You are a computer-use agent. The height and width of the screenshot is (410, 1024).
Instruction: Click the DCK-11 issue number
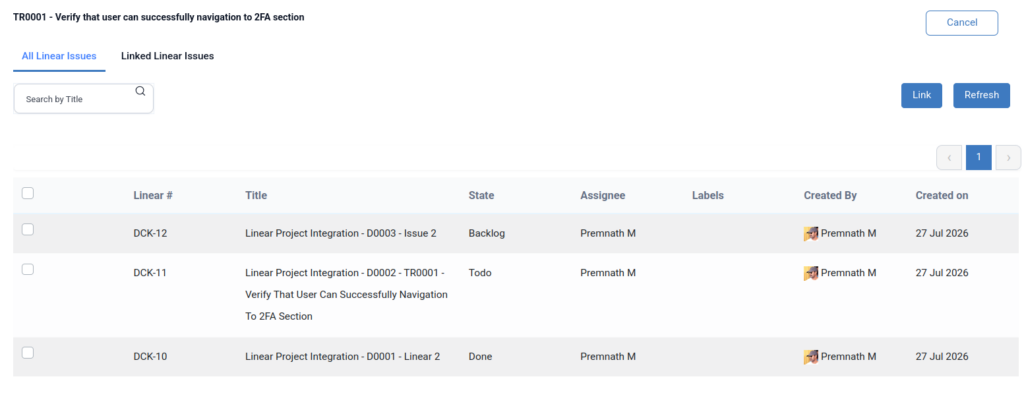tap(150, 273)
